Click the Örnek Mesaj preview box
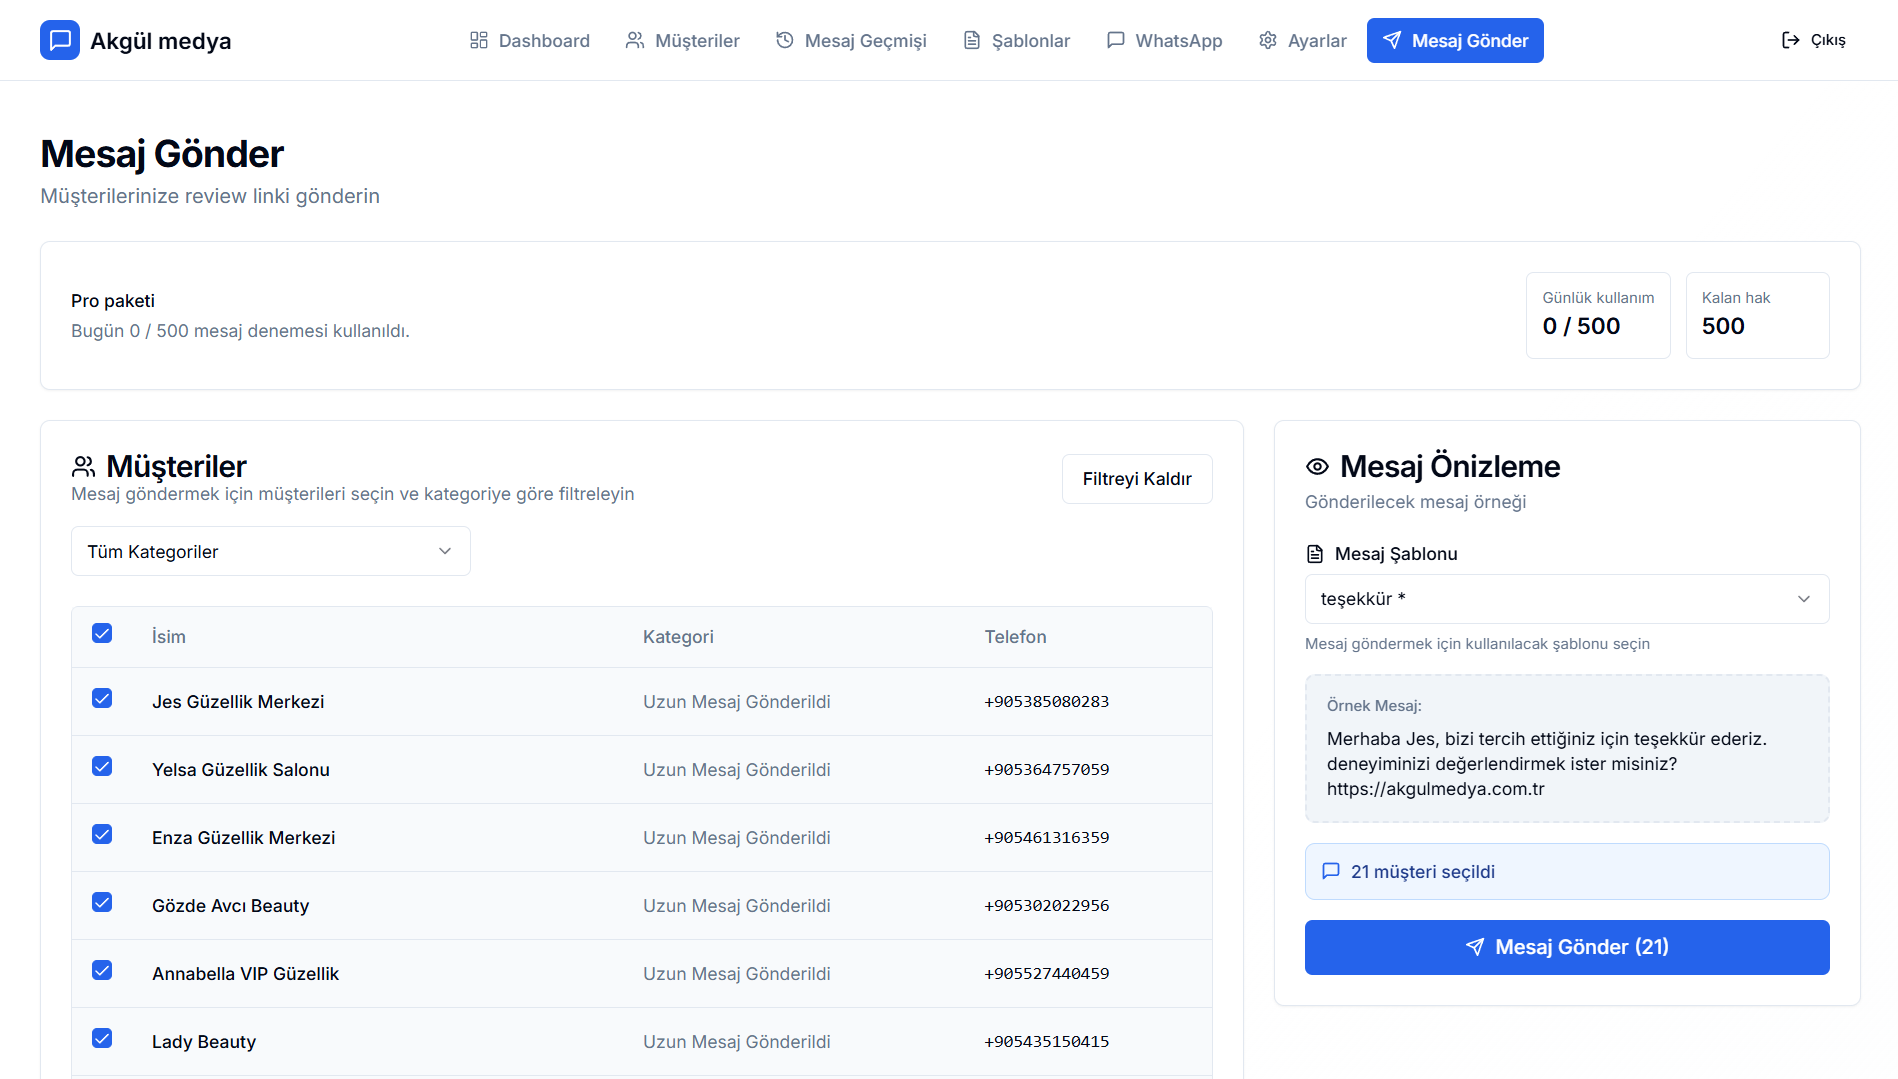 coord(1567,748)
